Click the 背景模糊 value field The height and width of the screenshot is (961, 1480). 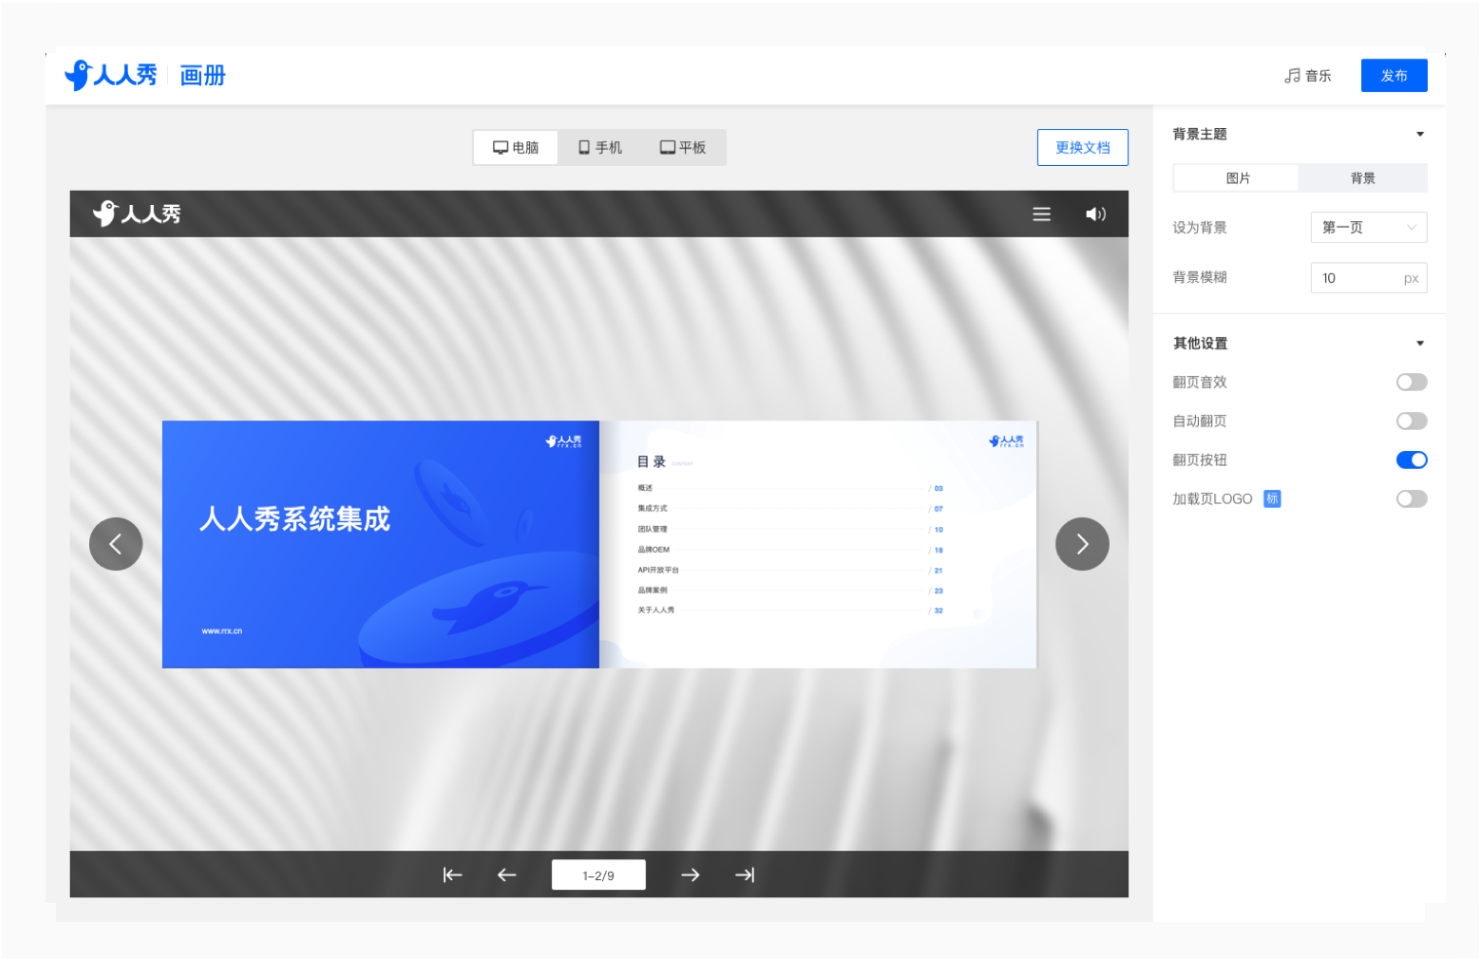[1369, 278]
